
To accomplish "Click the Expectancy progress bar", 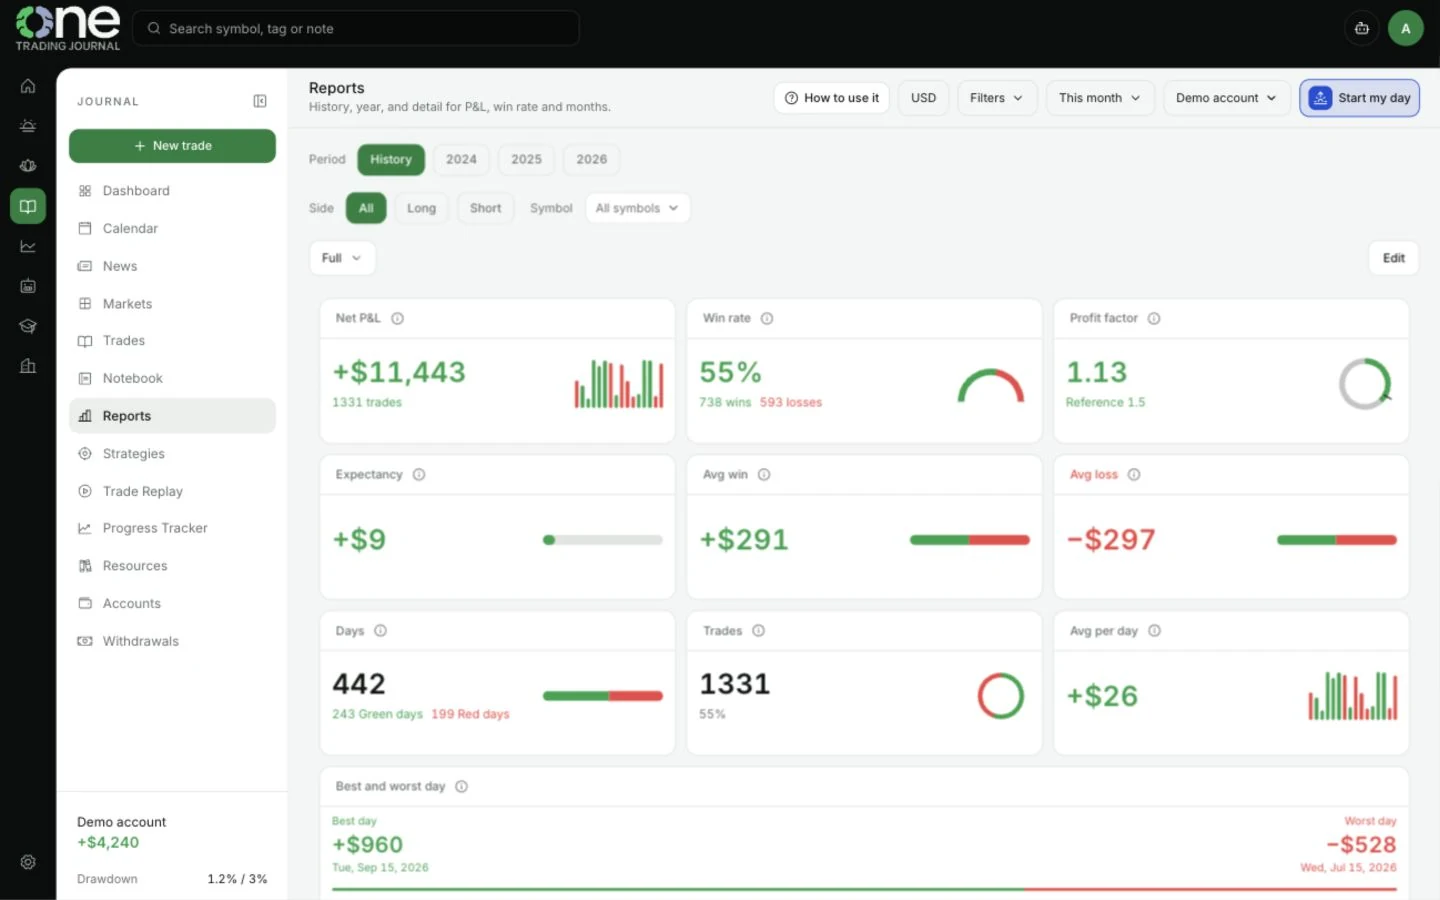I will coord(603,540).
